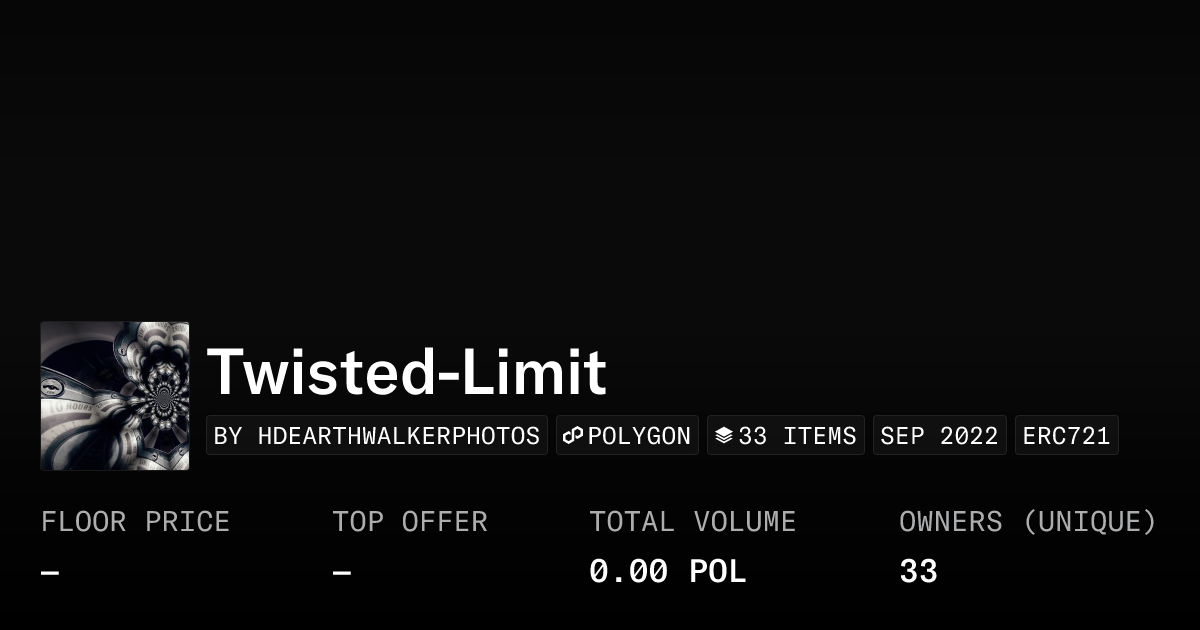The height and width of the screenshot is (630, 1200).
Task: Click the TOP OFFER label
Action: coord(410,522)
